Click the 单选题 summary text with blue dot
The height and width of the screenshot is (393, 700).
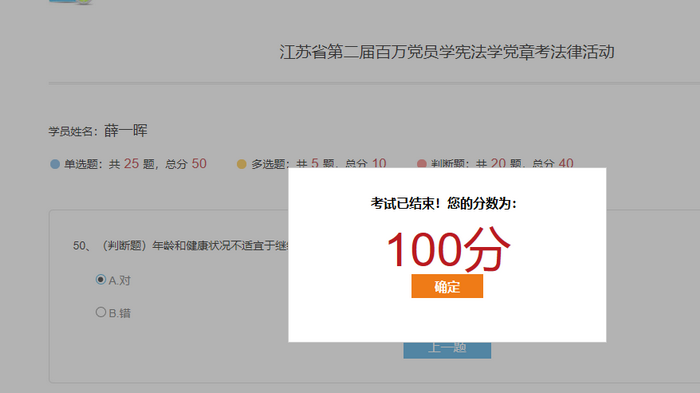coord(129,164)
